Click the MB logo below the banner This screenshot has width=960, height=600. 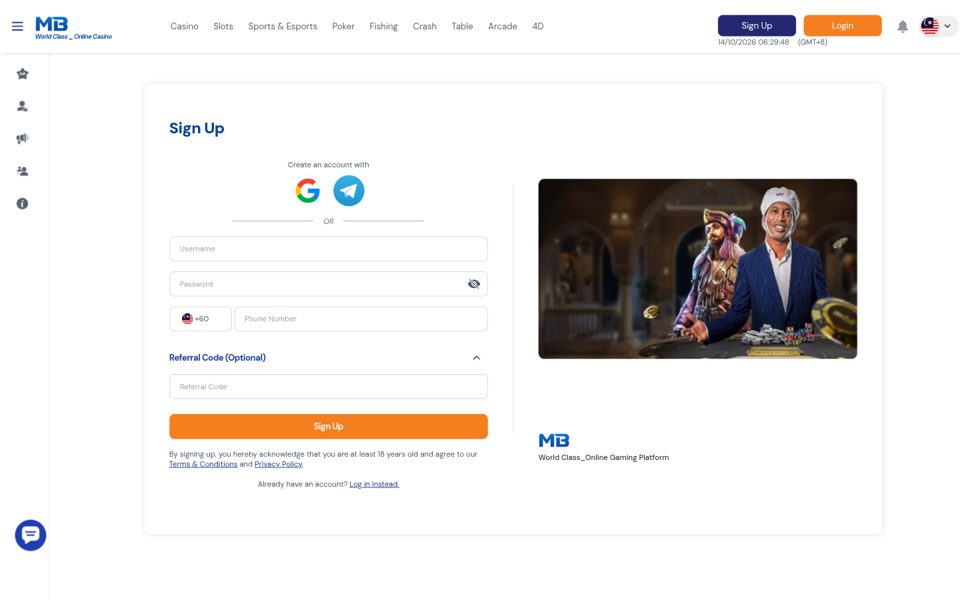click(554, 440)
